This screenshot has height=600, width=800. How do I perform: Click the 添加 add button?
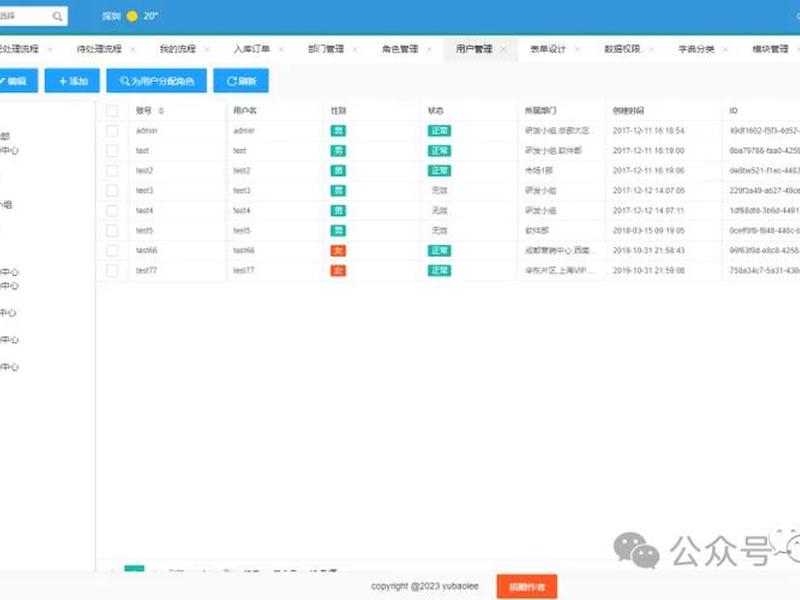pos(72,81)
